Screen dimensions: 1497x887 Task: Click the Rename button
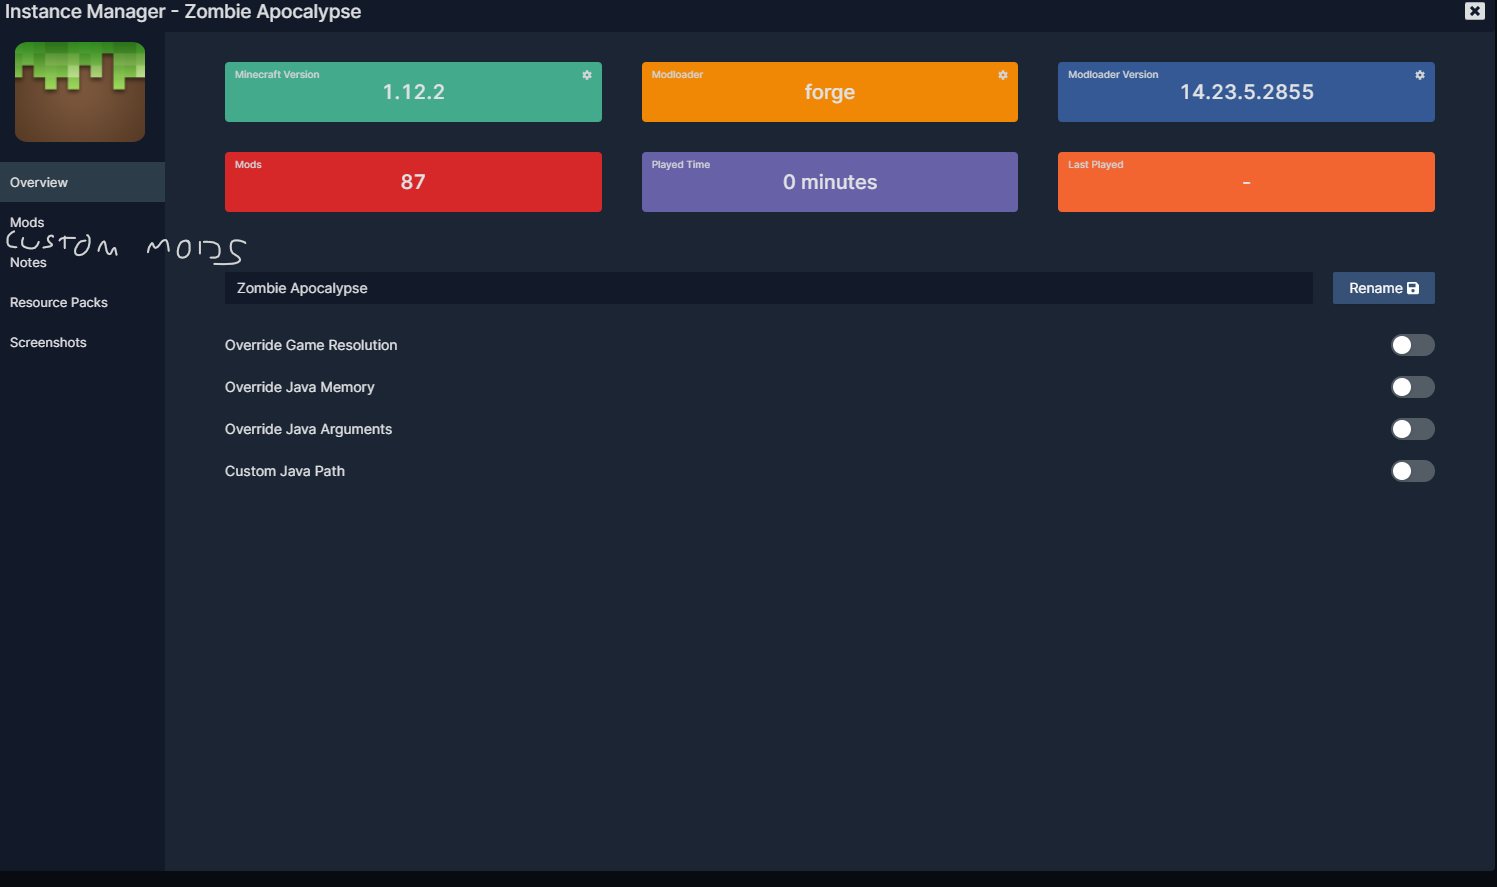tap(1383, 287)
